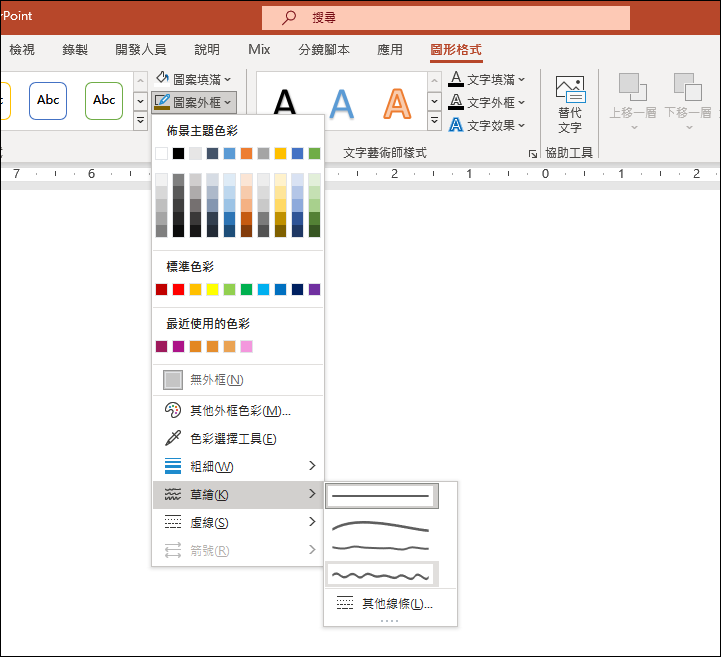Pick the white theme color swatch

click(x=161, y=154)
